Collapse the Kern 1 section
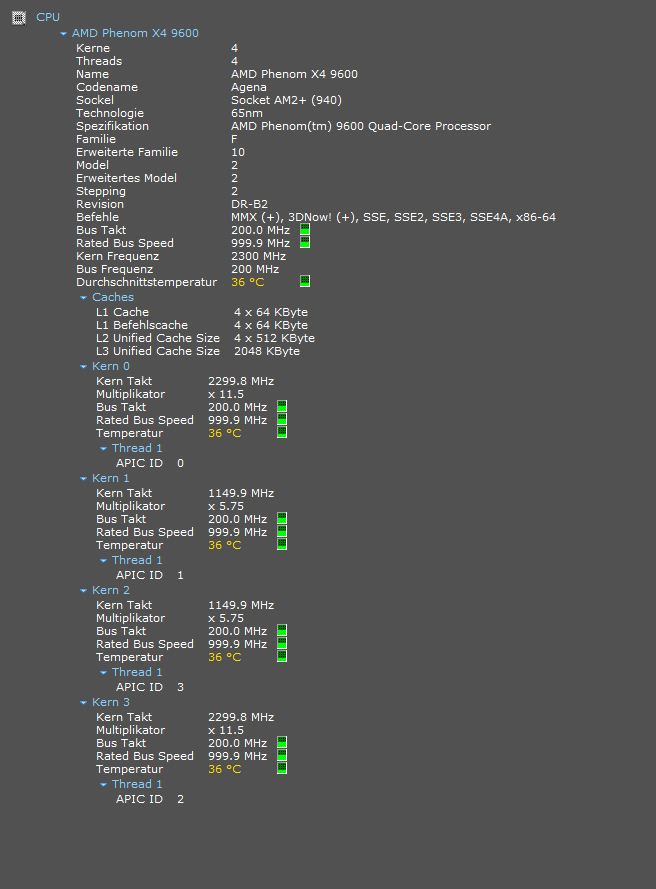656x889 pixels. [x=83, y=479]
